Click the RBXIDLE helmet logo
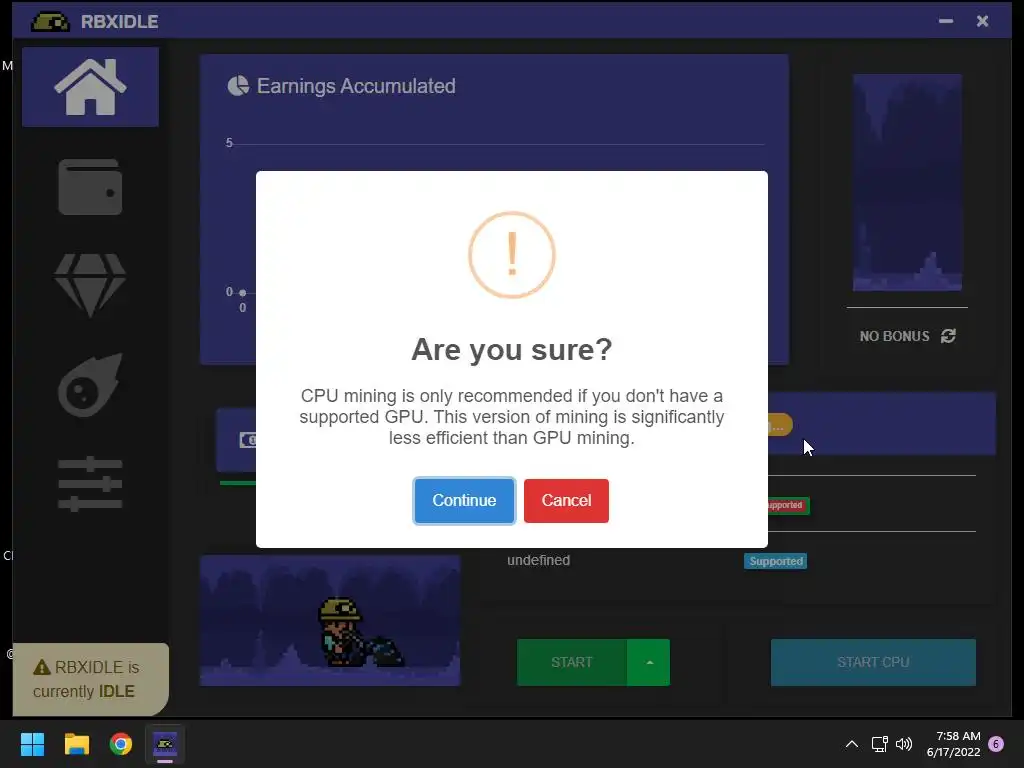This screenshot has height=768, width=1024. 50,22
